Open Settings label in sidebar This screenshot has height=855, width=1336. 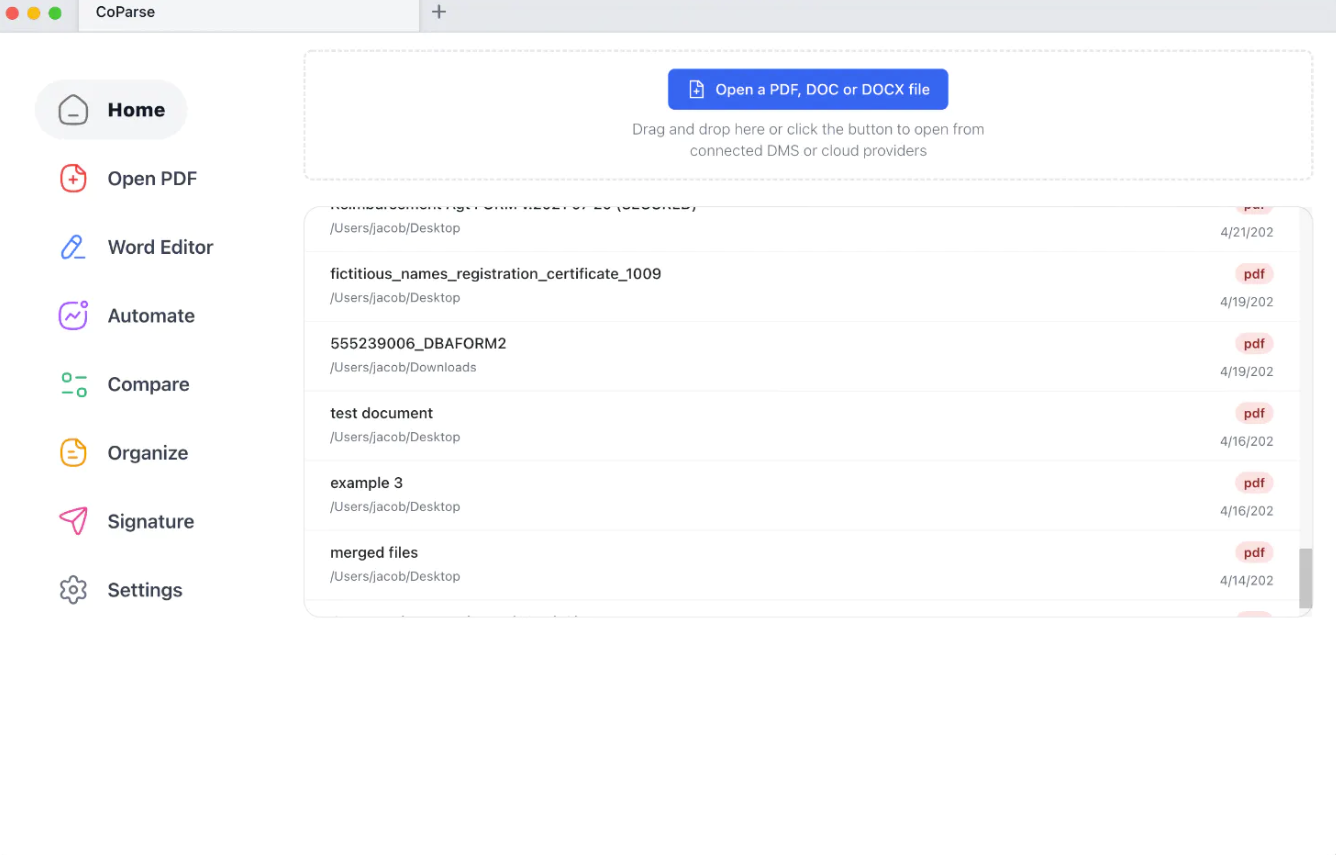coord(145,590)
